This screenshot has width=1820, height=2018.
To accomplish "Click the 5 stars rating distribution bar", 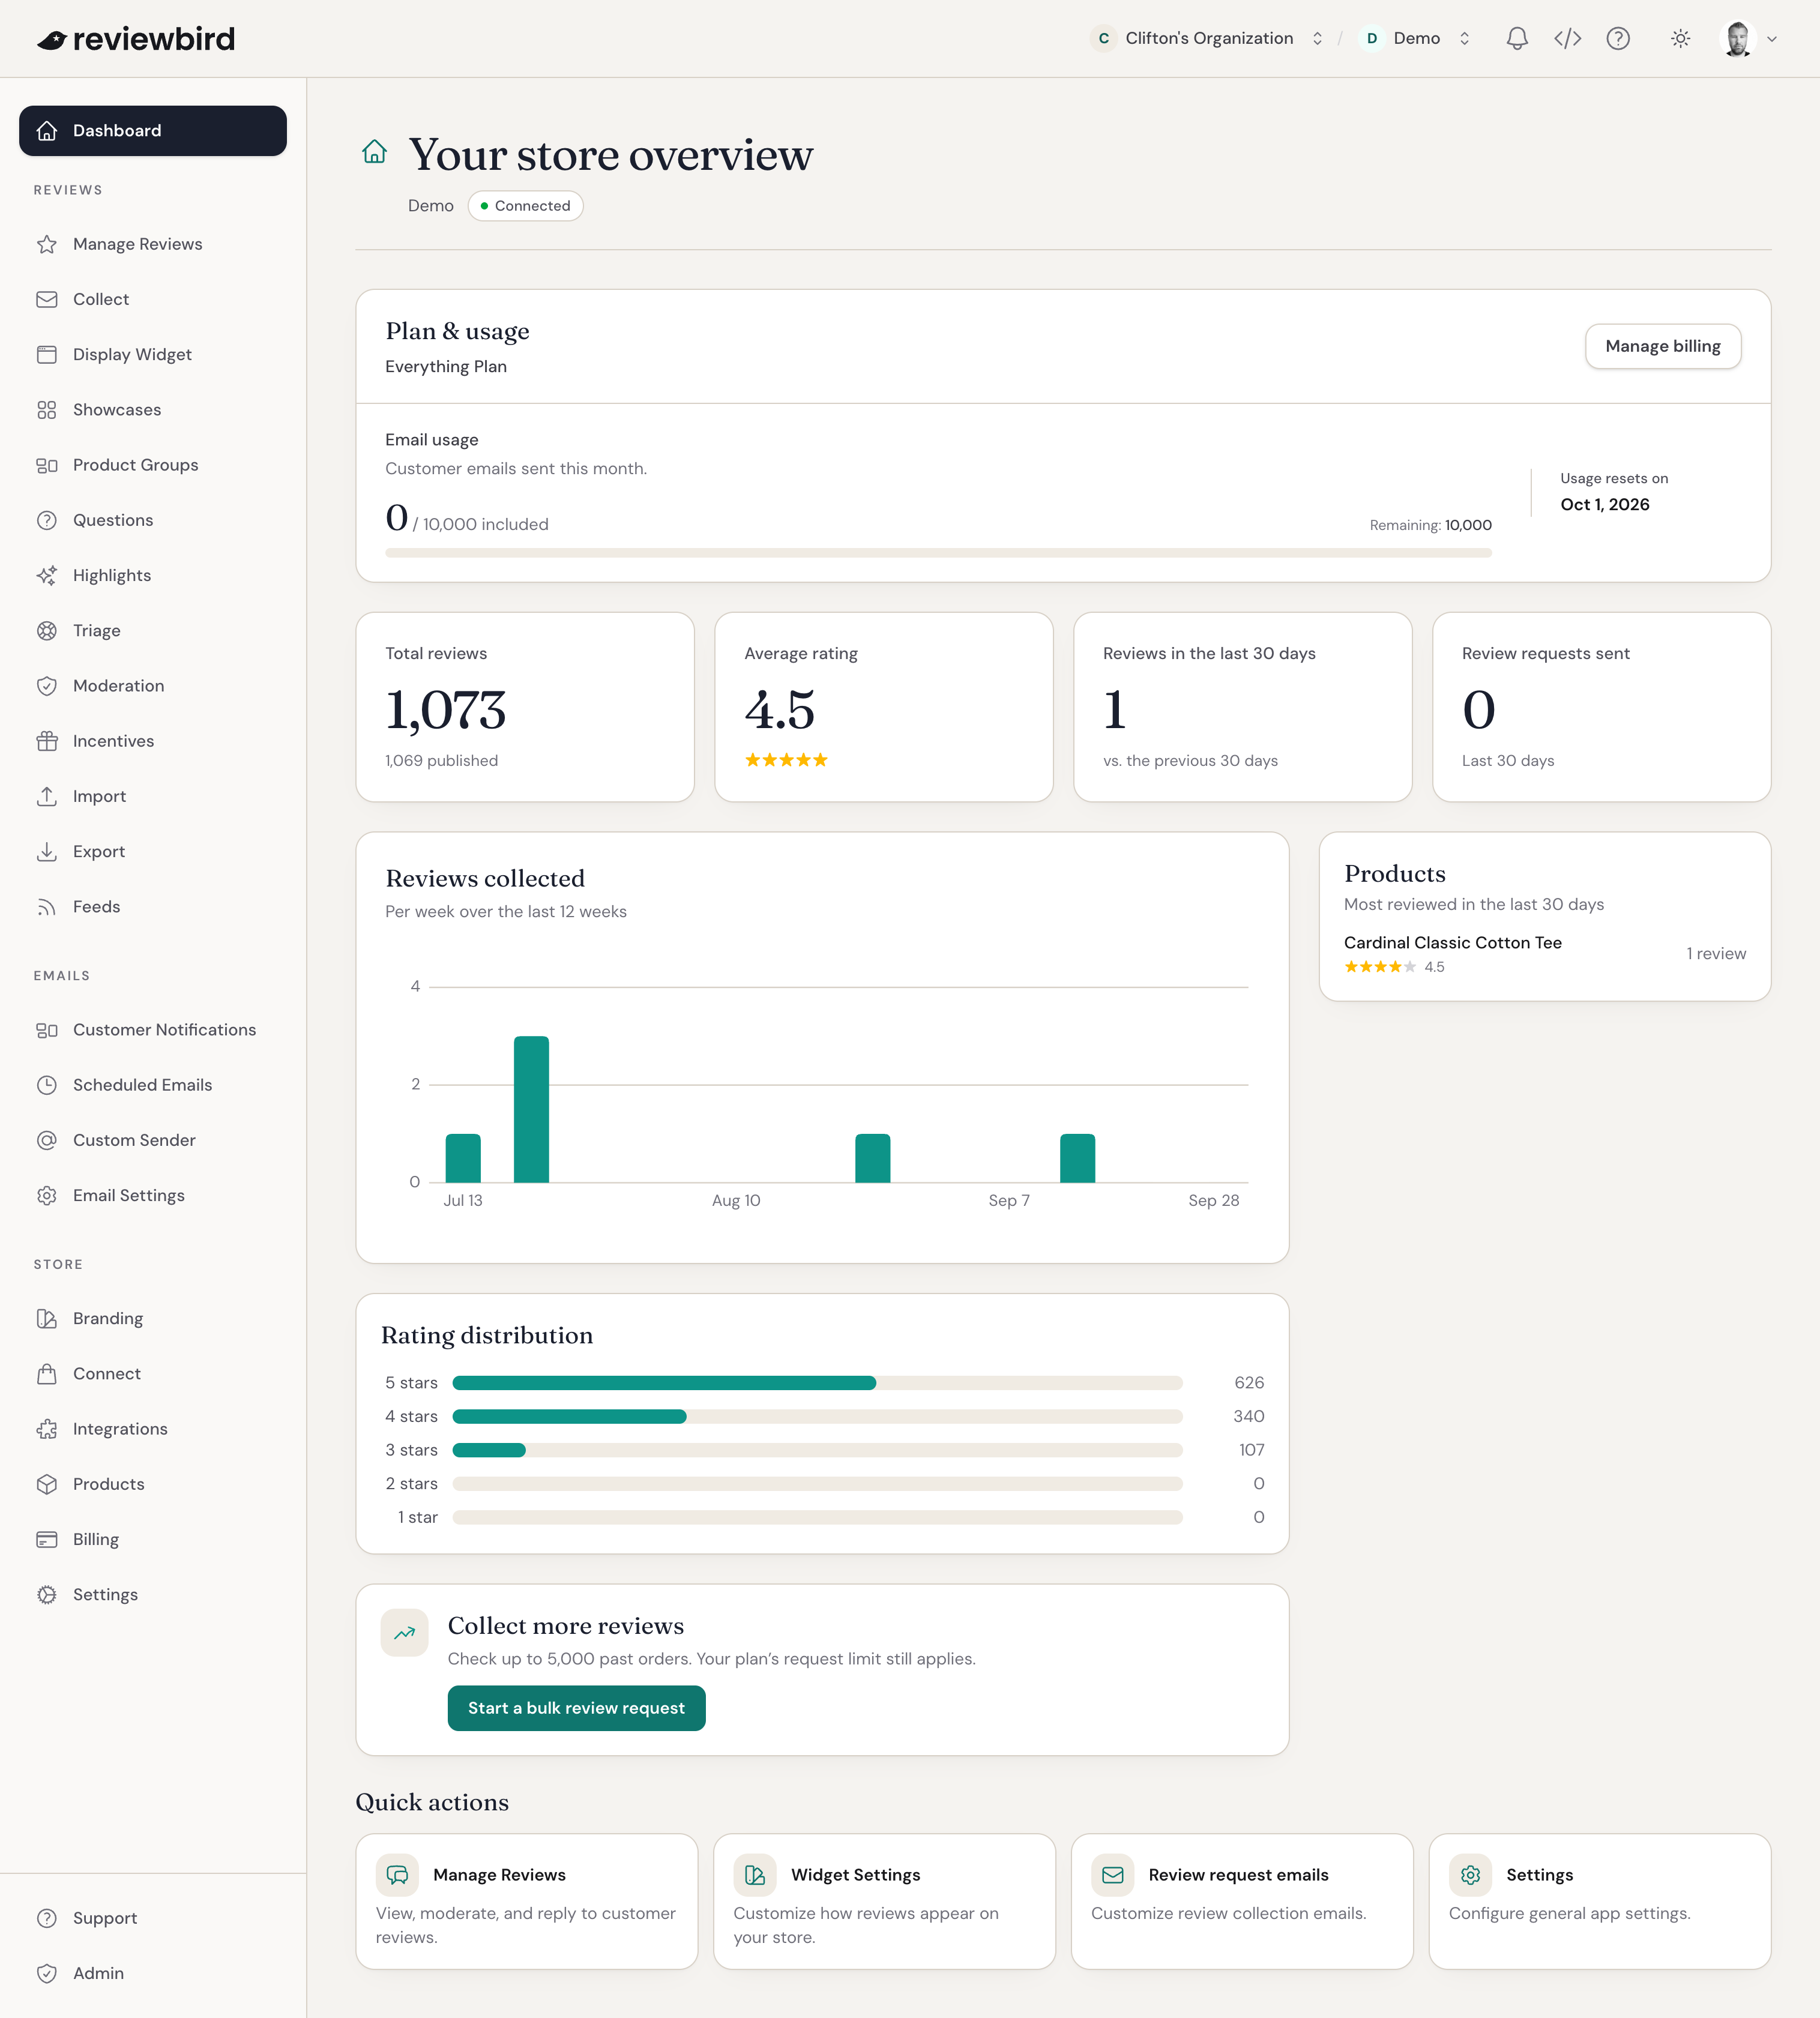I will click(x=817, y=1383).
